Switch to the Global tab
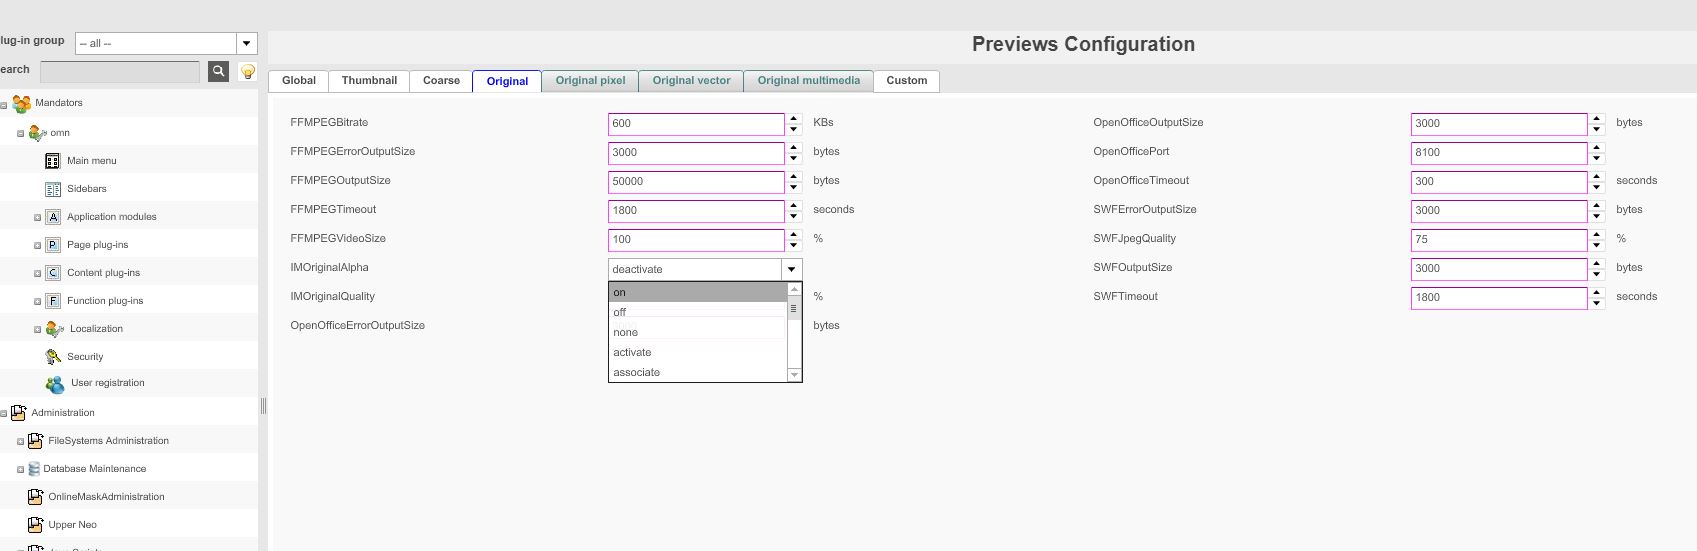The image size is (1697, 551). click(x=298, y=81)
